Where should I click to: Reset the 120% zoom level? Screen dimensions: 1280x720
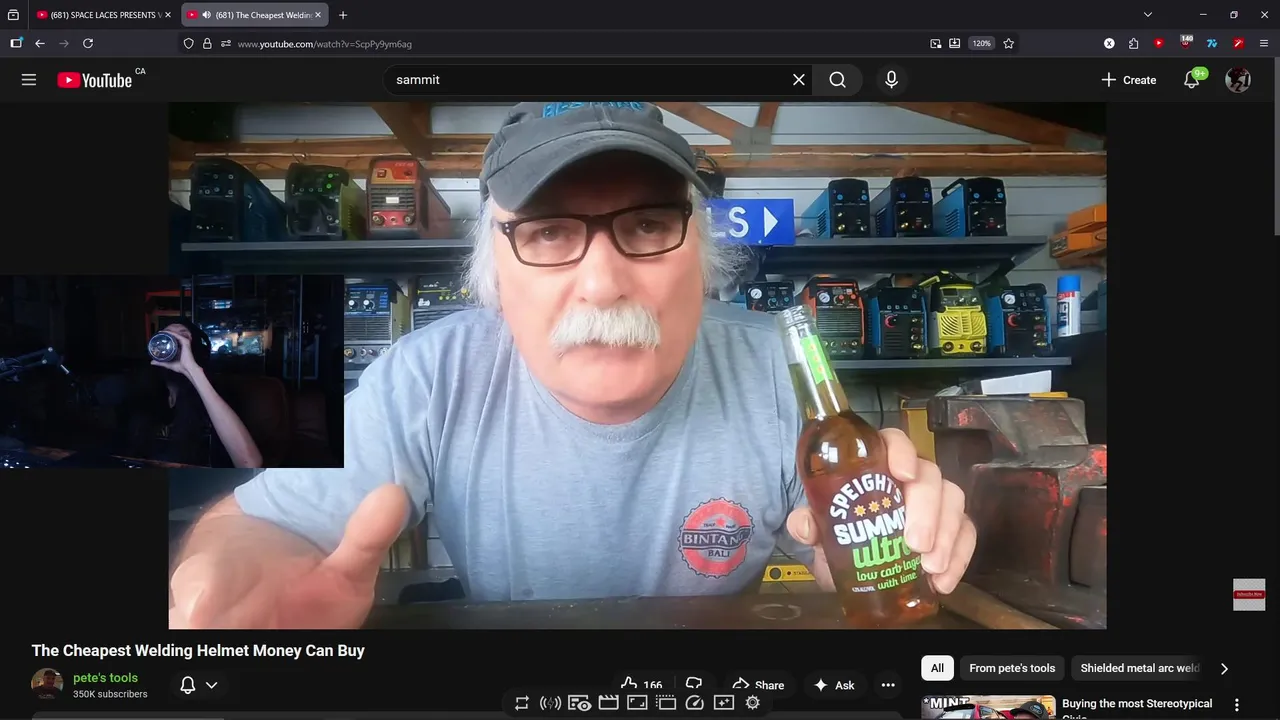981,43
